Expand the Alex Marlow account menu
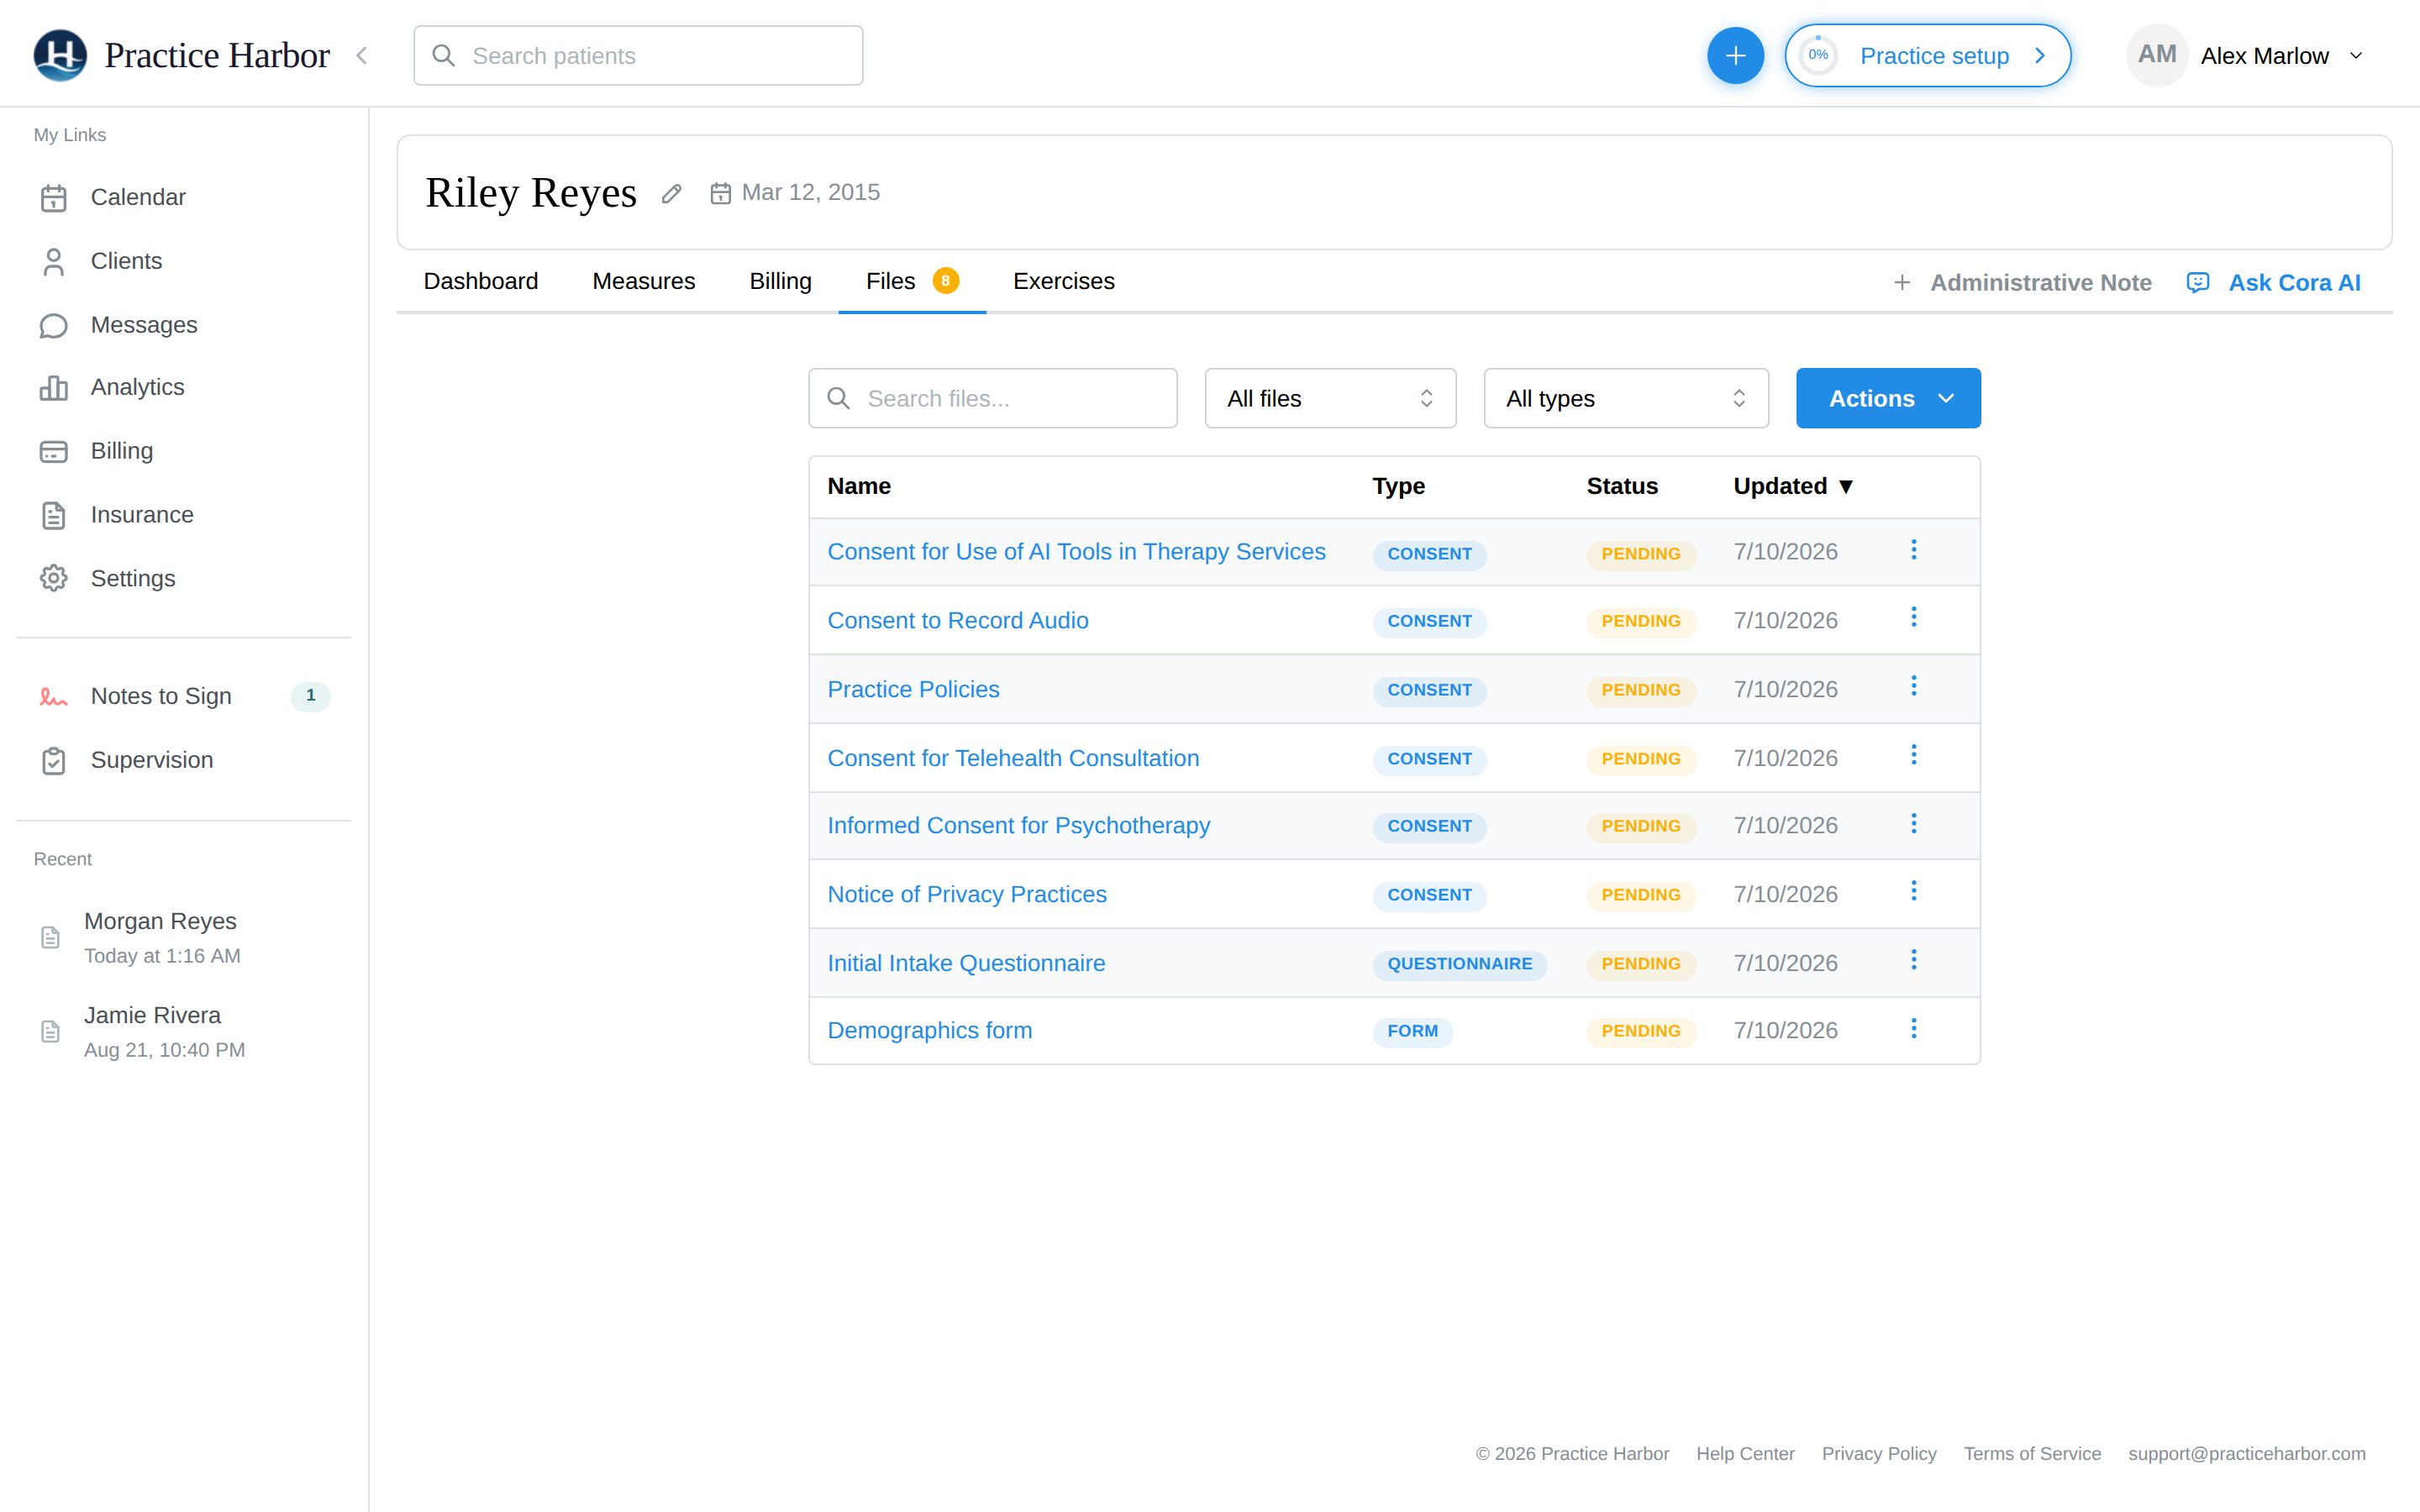Screen dimensions: 2420x1512 (2357, 56)
